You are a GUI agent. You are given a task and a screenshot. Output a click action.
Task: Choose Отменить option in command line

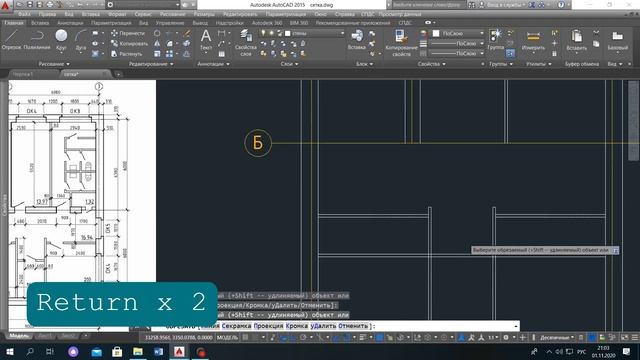point(353,326)
